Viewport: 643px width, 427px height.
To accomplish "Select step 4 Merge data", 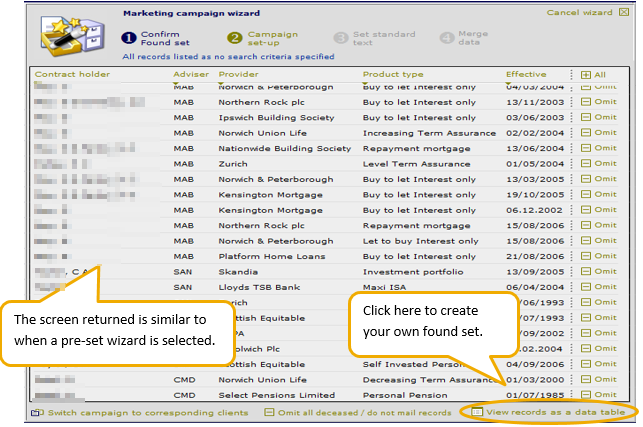I will [464, 38].
